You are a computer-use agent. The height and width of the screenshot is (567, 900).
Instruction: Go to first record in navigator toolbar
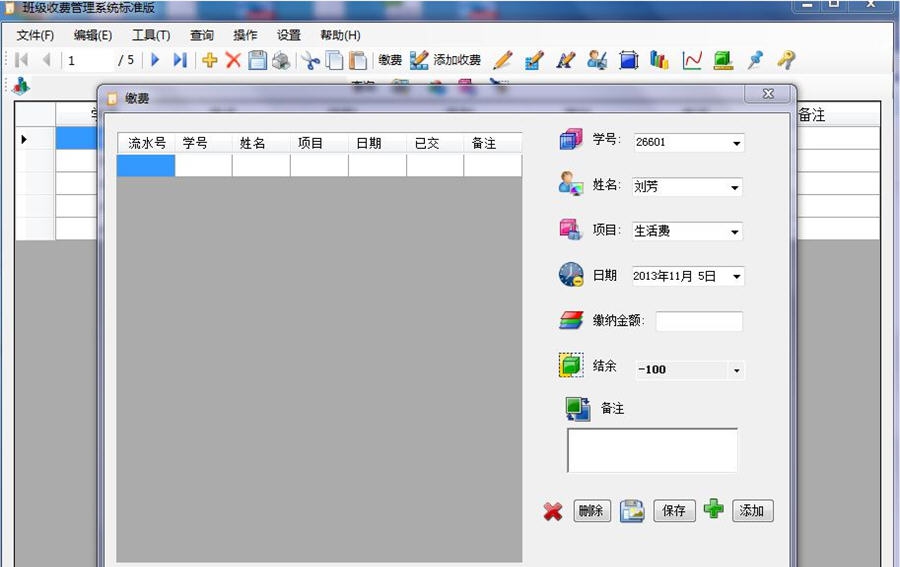pyautogui.click(x=22, y=60)
